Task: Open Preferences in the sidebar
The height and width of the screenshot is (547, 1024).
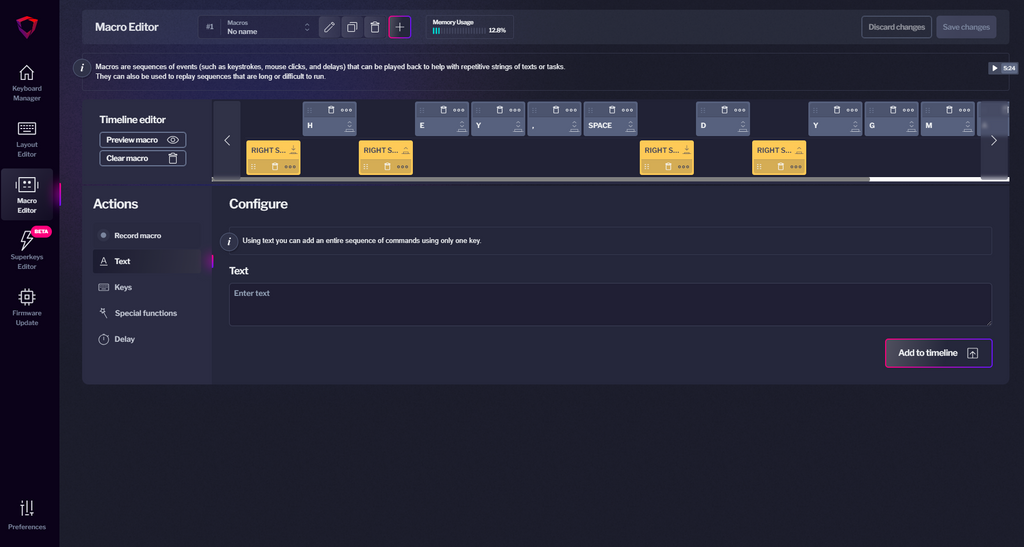Action: [27, 515]
